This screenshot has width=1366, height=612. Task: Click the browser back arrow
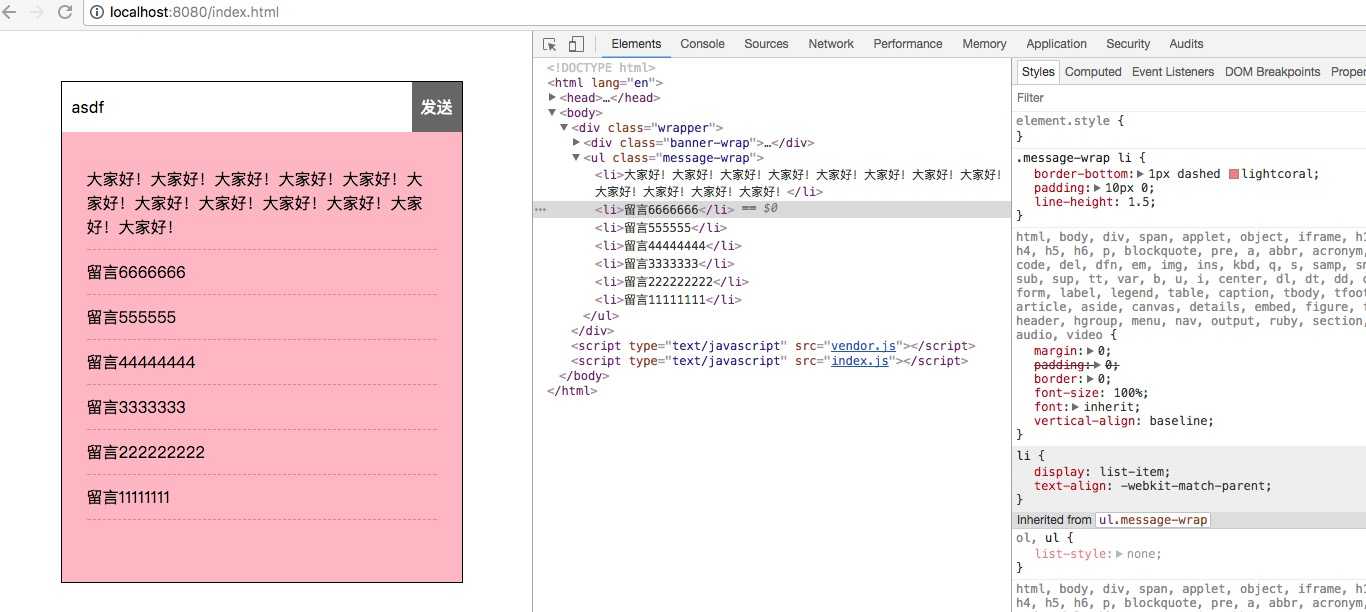(x=11, y=13)
